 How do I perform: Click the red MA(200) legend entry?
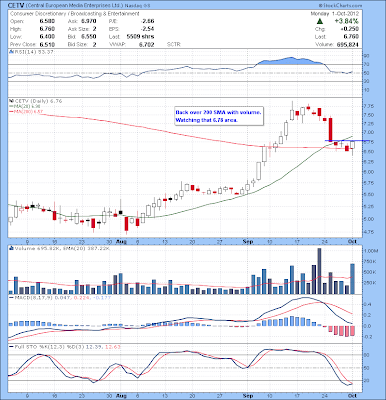26,111
